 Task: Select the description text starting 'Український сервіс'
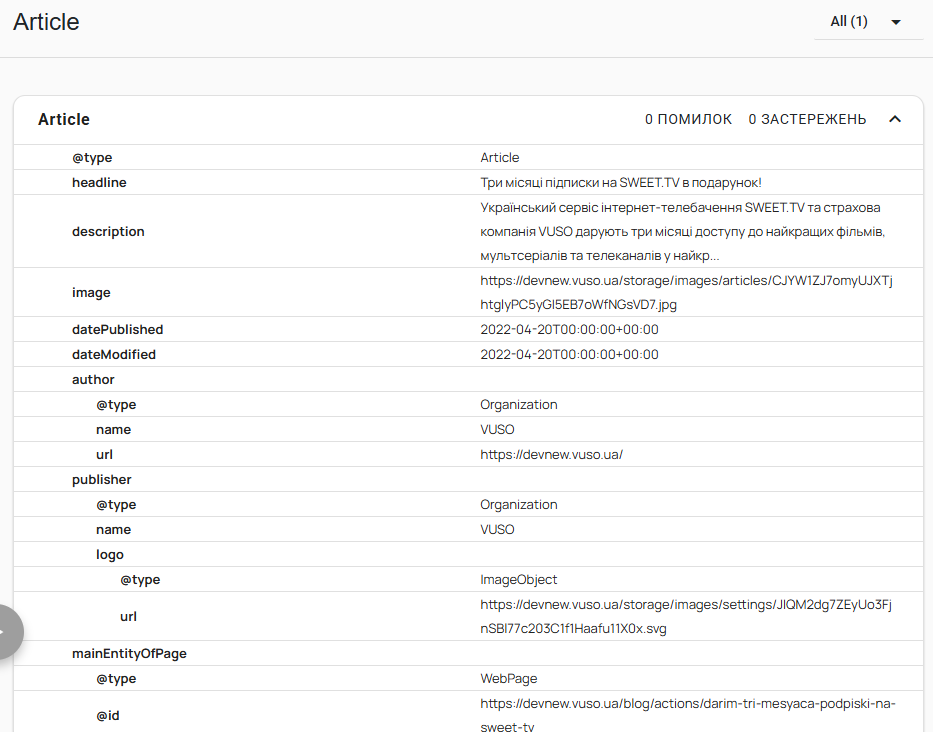[683, 232]
